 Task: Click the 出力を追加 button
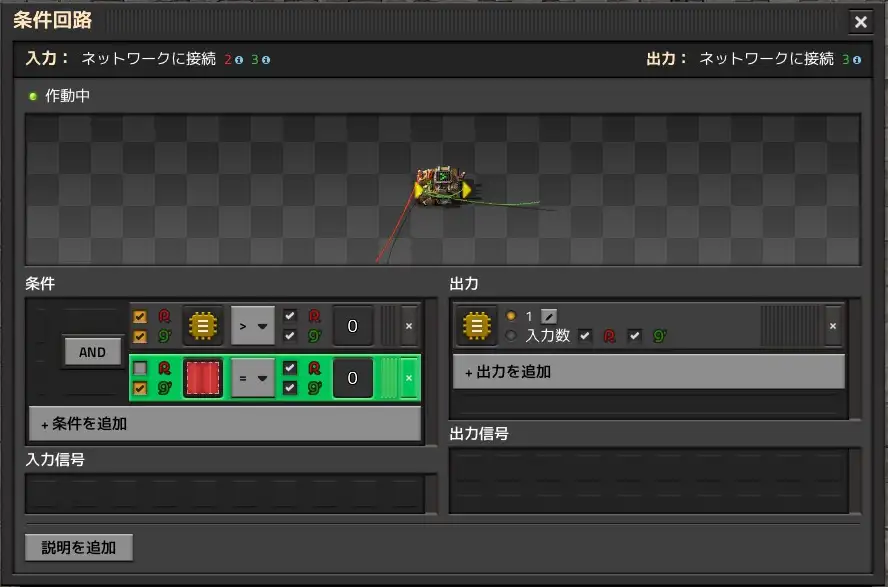tap(648, 372)
